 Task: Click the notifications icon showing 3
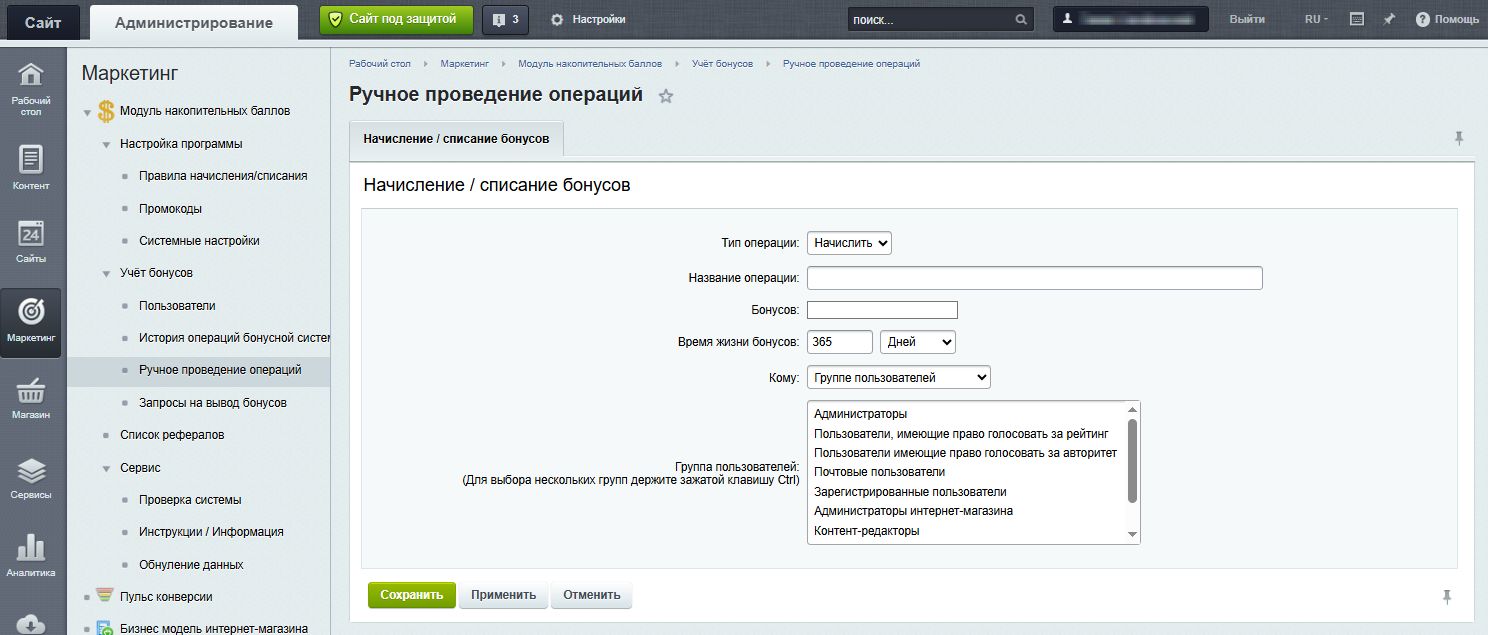pos(506,19)
